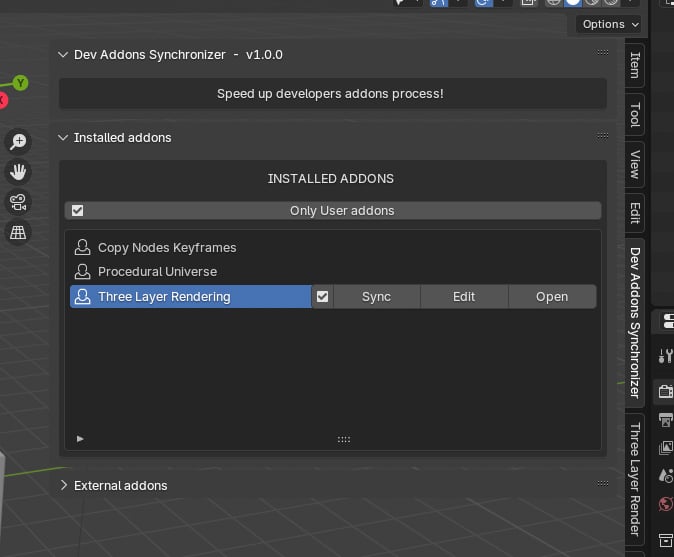Switch perspective/orthographic grid icon
This screenshot has height=557, width=674.
18,233
